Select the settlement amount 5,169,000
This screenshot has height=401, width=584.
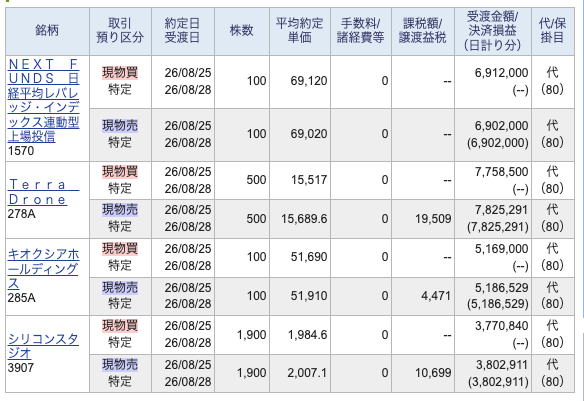pos(501,249)
